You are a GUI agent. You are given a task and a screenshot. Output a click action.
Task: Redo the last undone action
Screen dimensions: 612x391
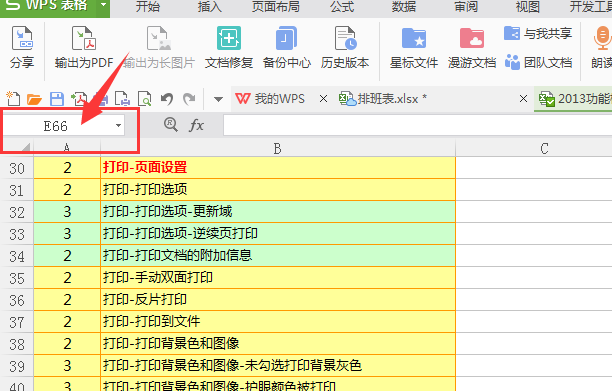coord(190,99)
